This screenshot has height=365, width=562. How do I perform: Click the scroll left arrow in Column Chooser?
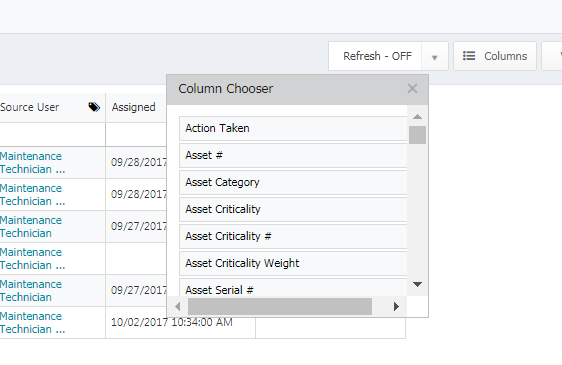pyautogui.click(x=177, y=307)
